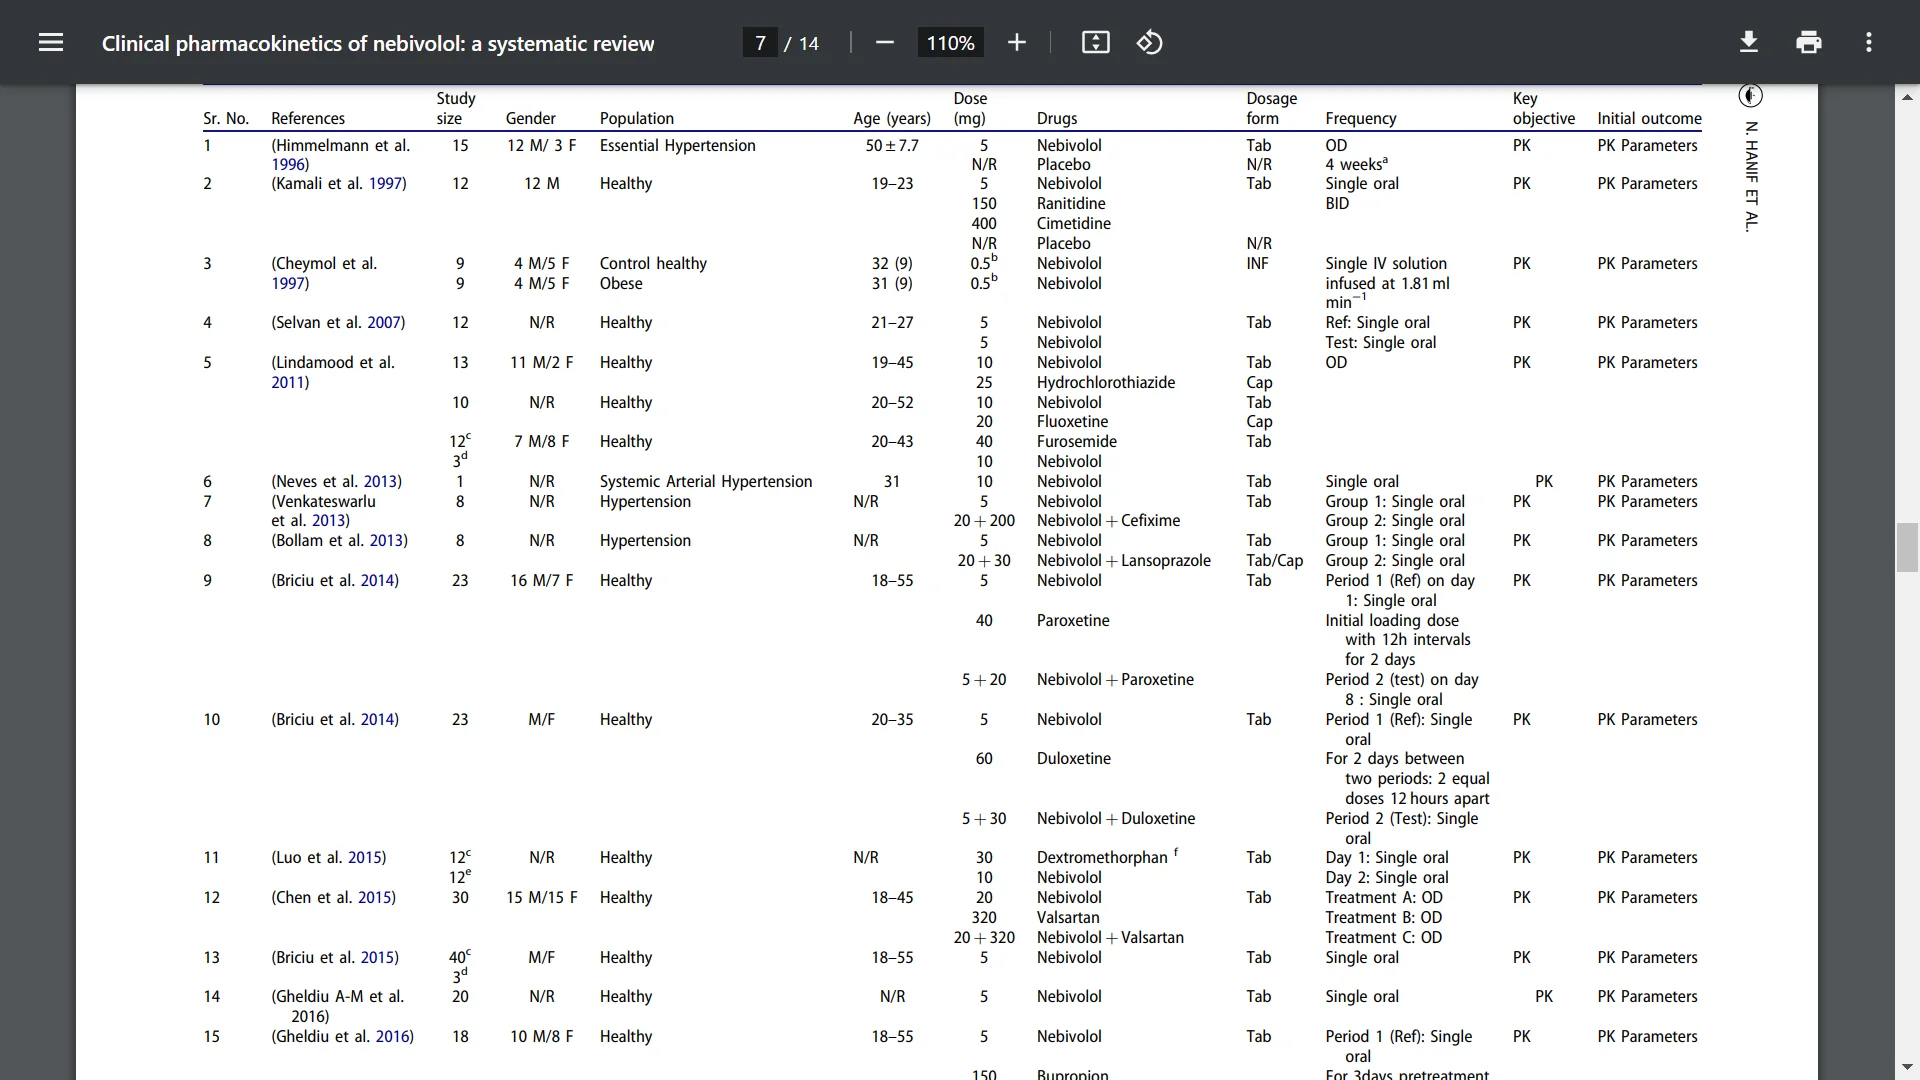Click the 'Dextromethorphan' drug entry
The width and height of the screenshot is (1920, 1080).
point(1102,858)
